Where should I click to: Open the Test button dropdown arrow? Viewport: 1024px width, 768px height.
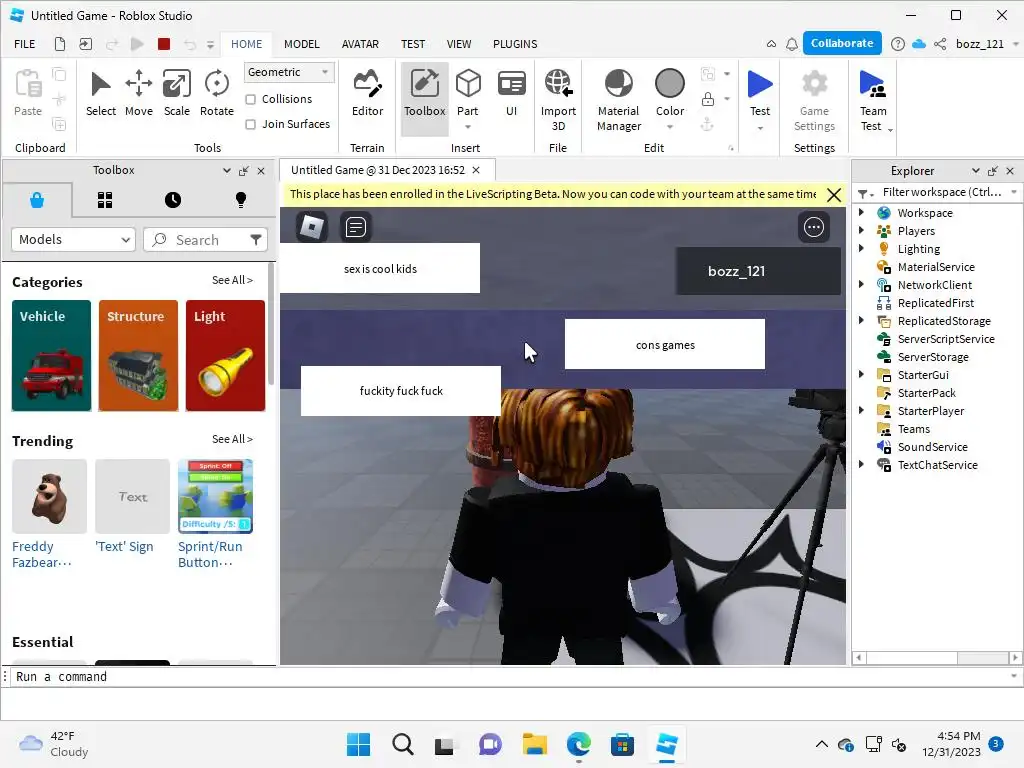coord(760,128)
